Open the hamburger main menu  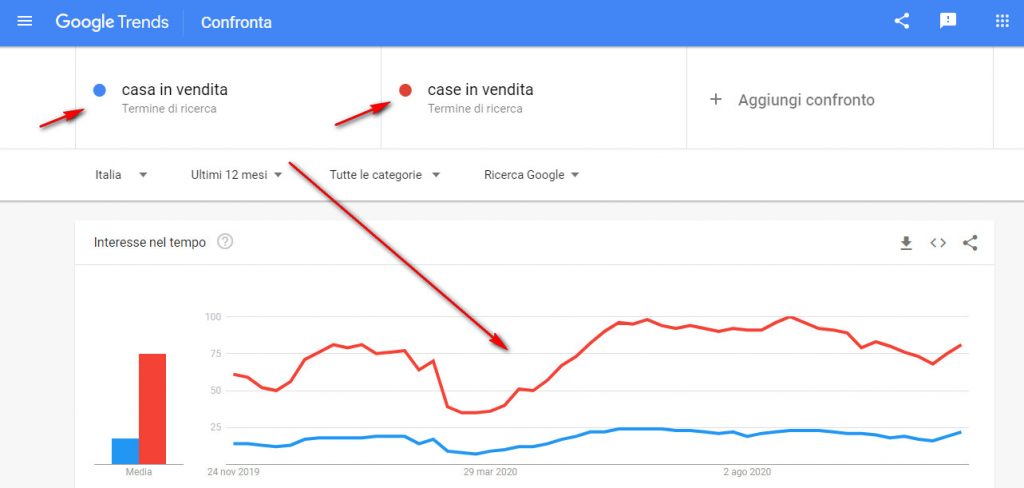pos(25,22)
